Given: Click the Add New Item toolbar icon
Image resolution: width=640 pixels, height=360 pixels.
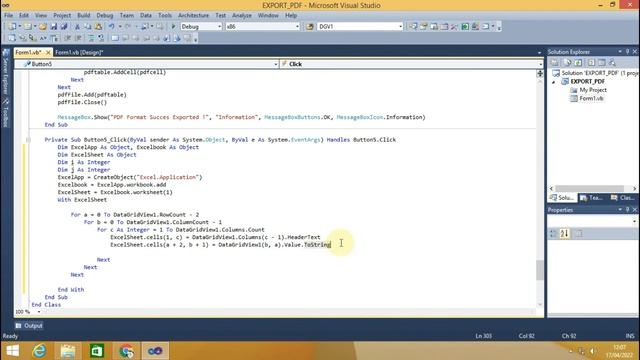Looking at the screenshot, I should pos(28,27).
